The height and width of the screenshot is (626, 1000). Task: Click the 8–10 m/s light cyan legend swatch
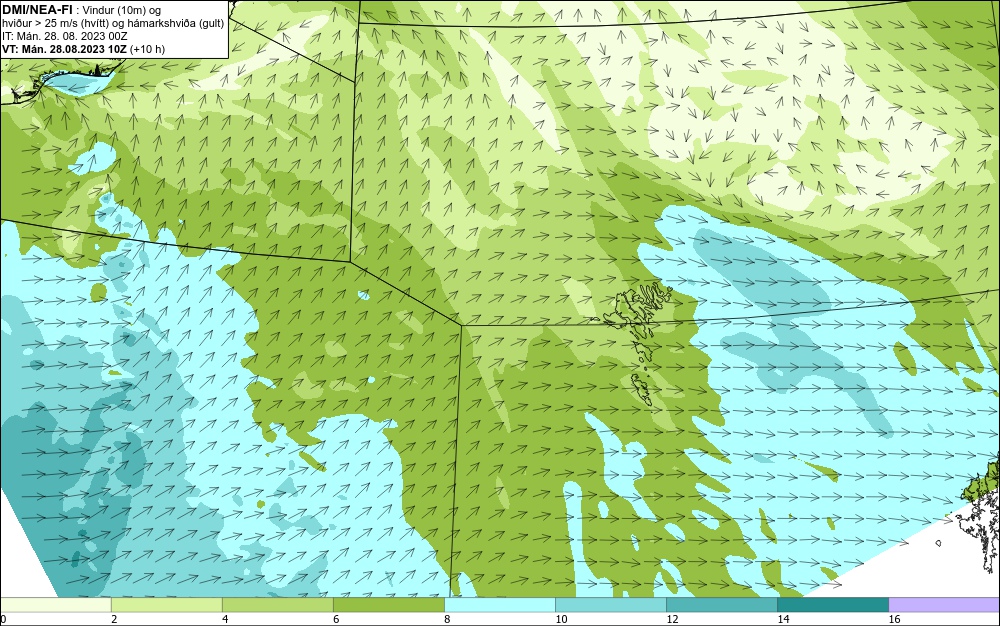[x=499, y=604]
